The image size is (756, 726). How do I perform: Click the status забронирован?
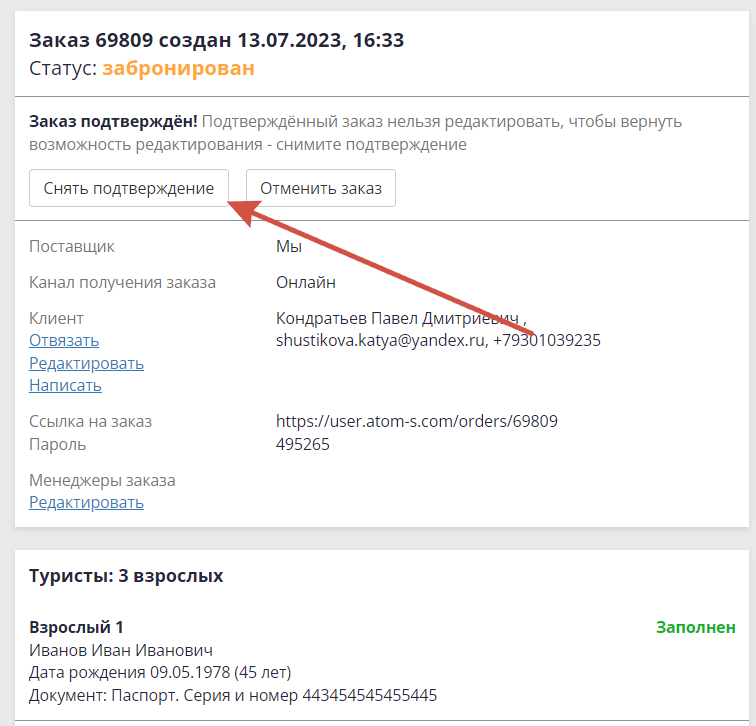[178, 68]
